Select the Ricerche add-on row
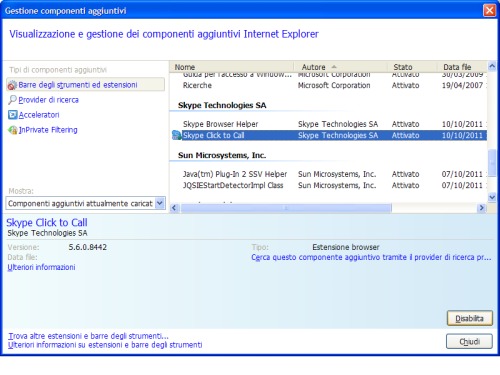This screenshot has width=500, height=375. pos(328,85)
